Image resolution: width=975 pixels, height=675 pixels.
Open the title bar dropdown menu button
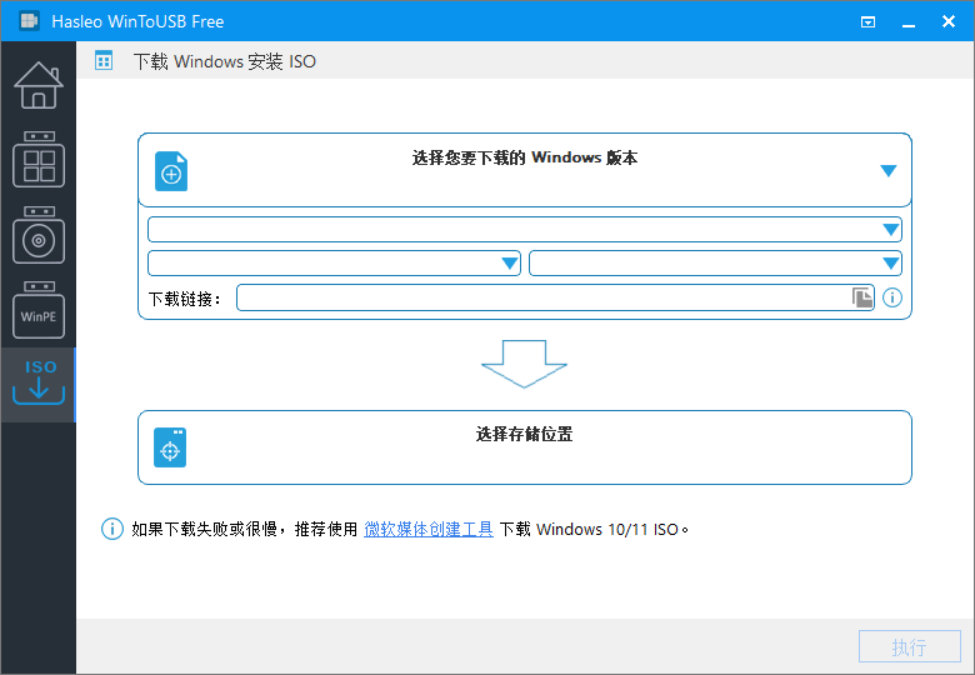click(868, 22)
